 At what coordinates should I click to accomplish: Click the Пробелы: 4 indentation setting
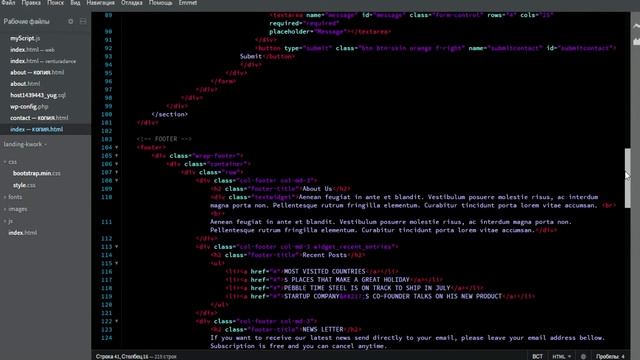click(610, 356)
